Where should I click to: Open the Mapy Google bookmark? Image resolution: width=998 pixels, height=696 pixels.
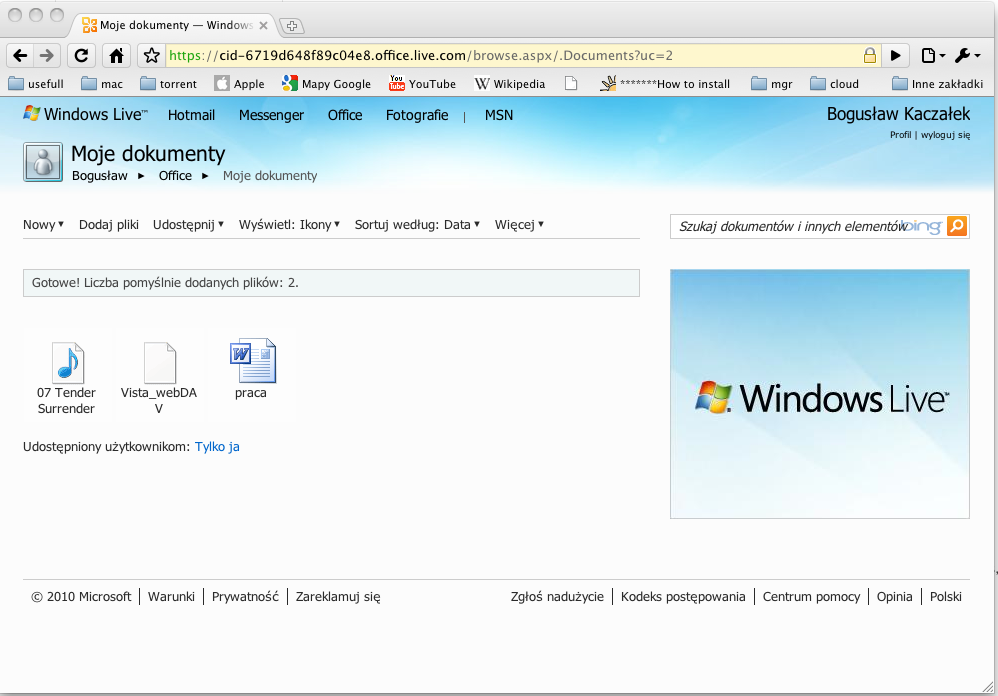pyautogui.click(x=327, y=83)
